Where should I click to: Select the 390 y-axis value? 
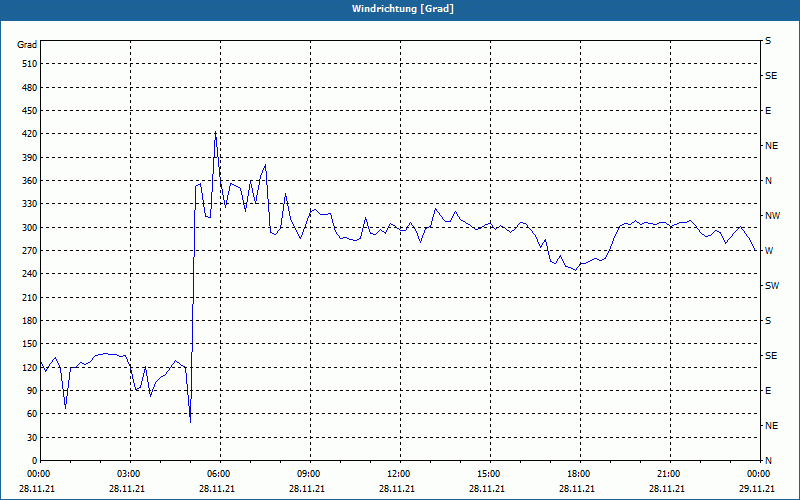coord(30,157)
